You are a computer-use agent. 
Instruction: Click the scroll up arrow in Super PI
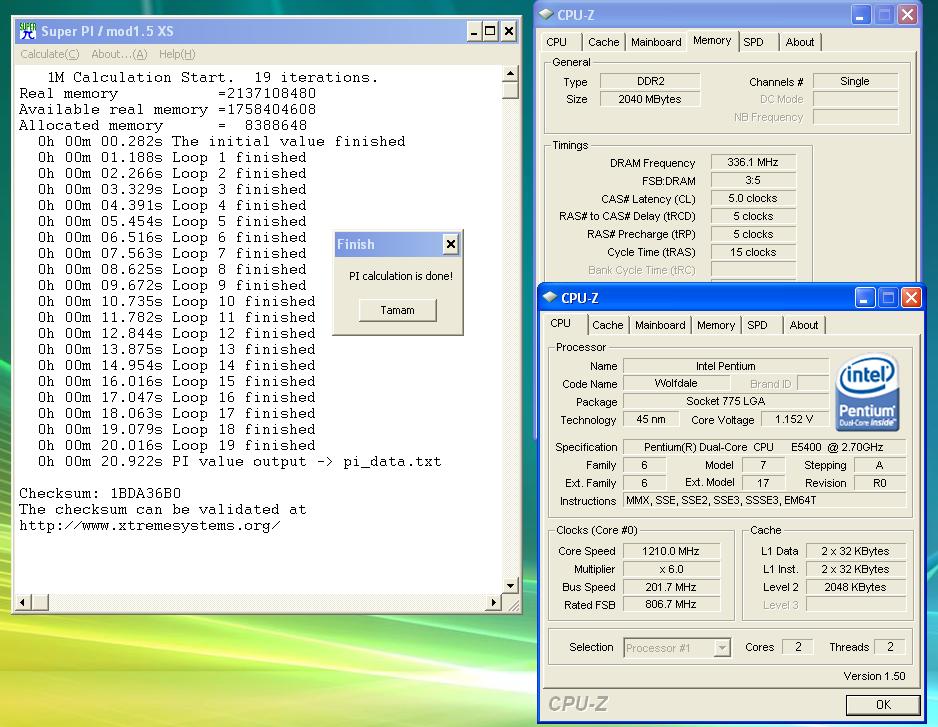[510, 74]
